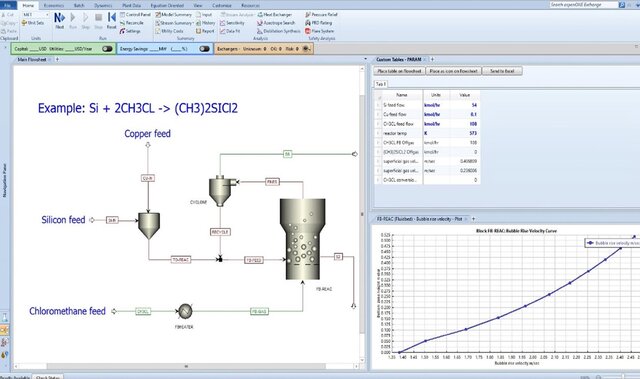Open the Flare System tool
The image size is (640, 379).
coord(319,31)
